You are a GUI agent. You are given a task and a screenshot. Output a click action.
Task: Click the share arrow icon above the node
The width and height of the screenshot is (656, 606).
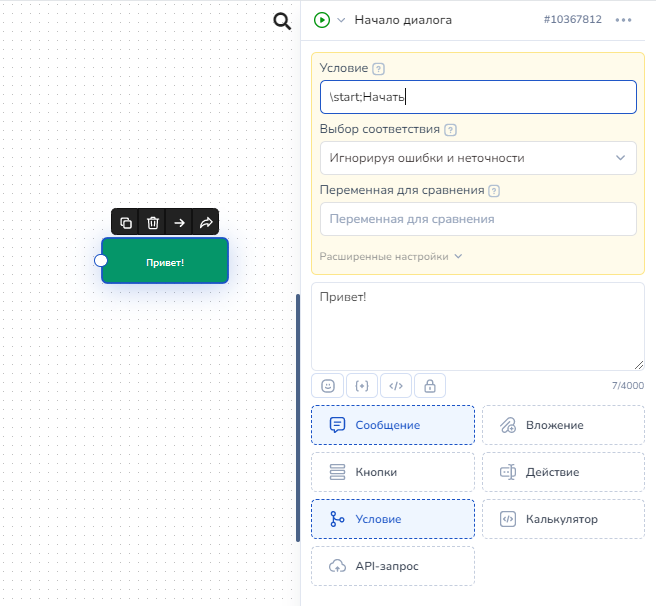click(x=205, y=222)
